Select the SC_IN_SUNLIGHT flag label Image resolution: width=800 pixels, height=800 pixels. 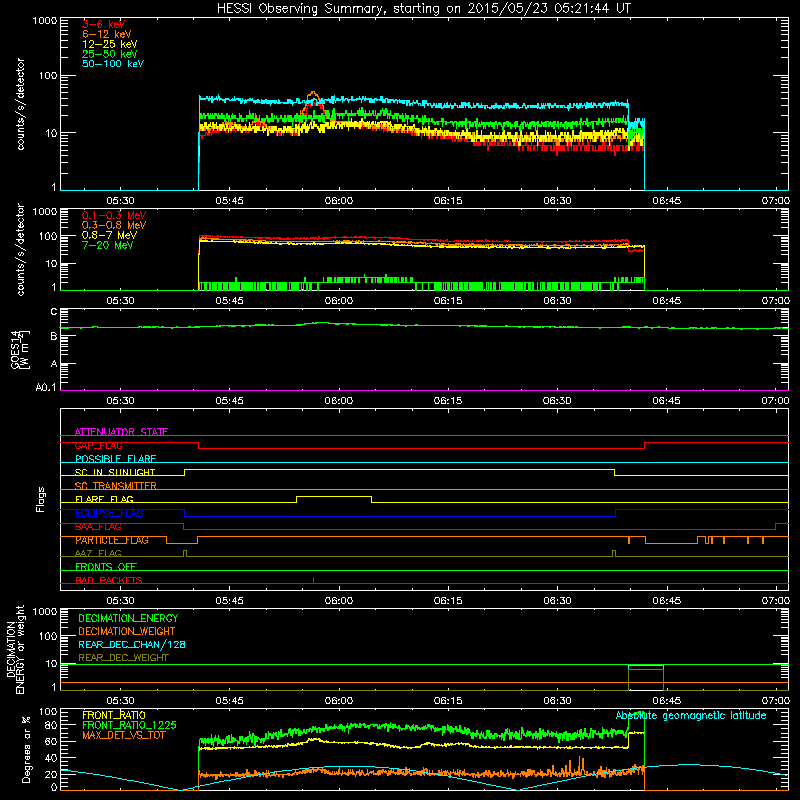tap(115, 472)
